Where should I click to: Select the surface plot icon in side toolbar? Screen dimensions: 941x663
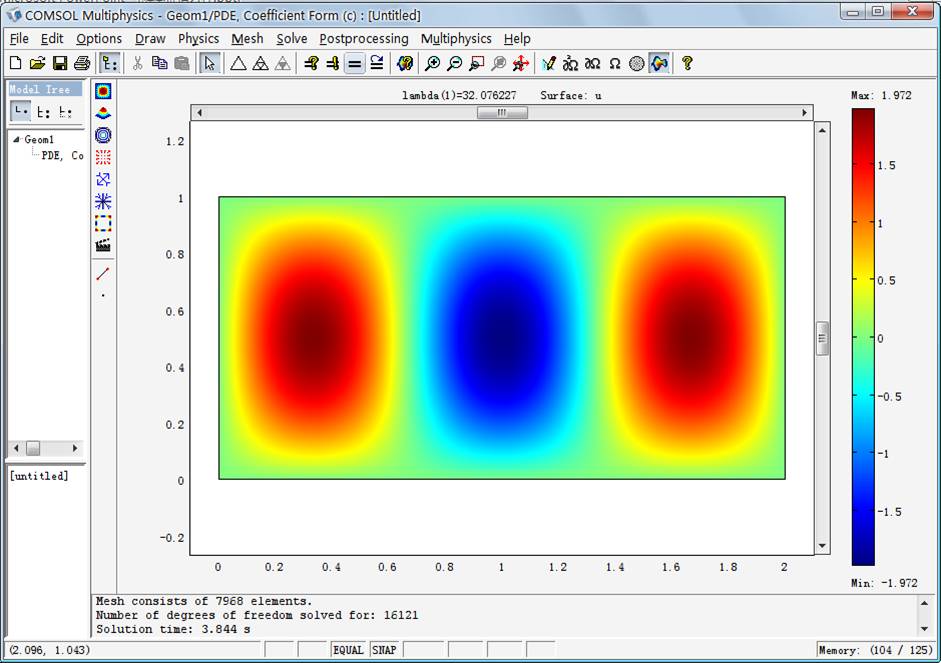coord(103,91)
